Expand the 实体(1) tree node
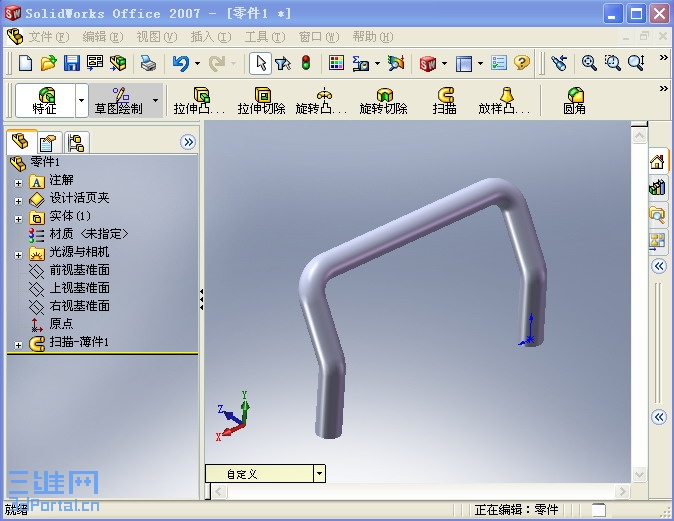The image size is (674, 521). pos(18,219)
